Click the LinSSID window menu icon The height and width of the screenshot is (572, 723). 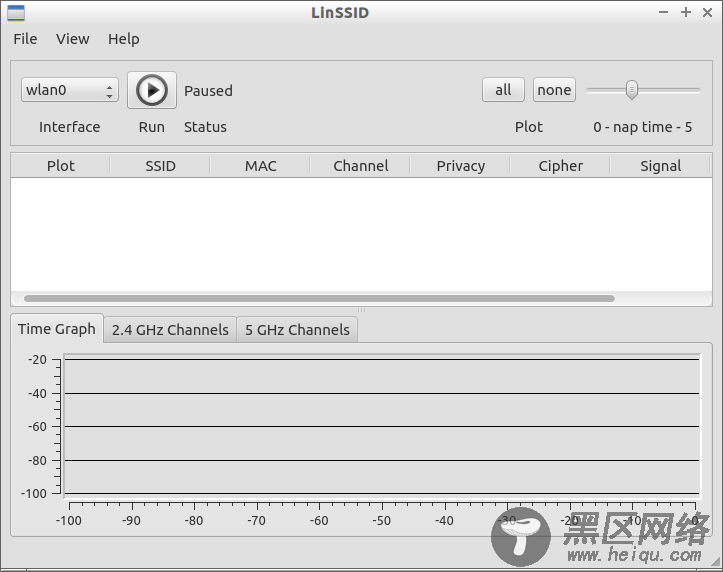coord(16,12)
